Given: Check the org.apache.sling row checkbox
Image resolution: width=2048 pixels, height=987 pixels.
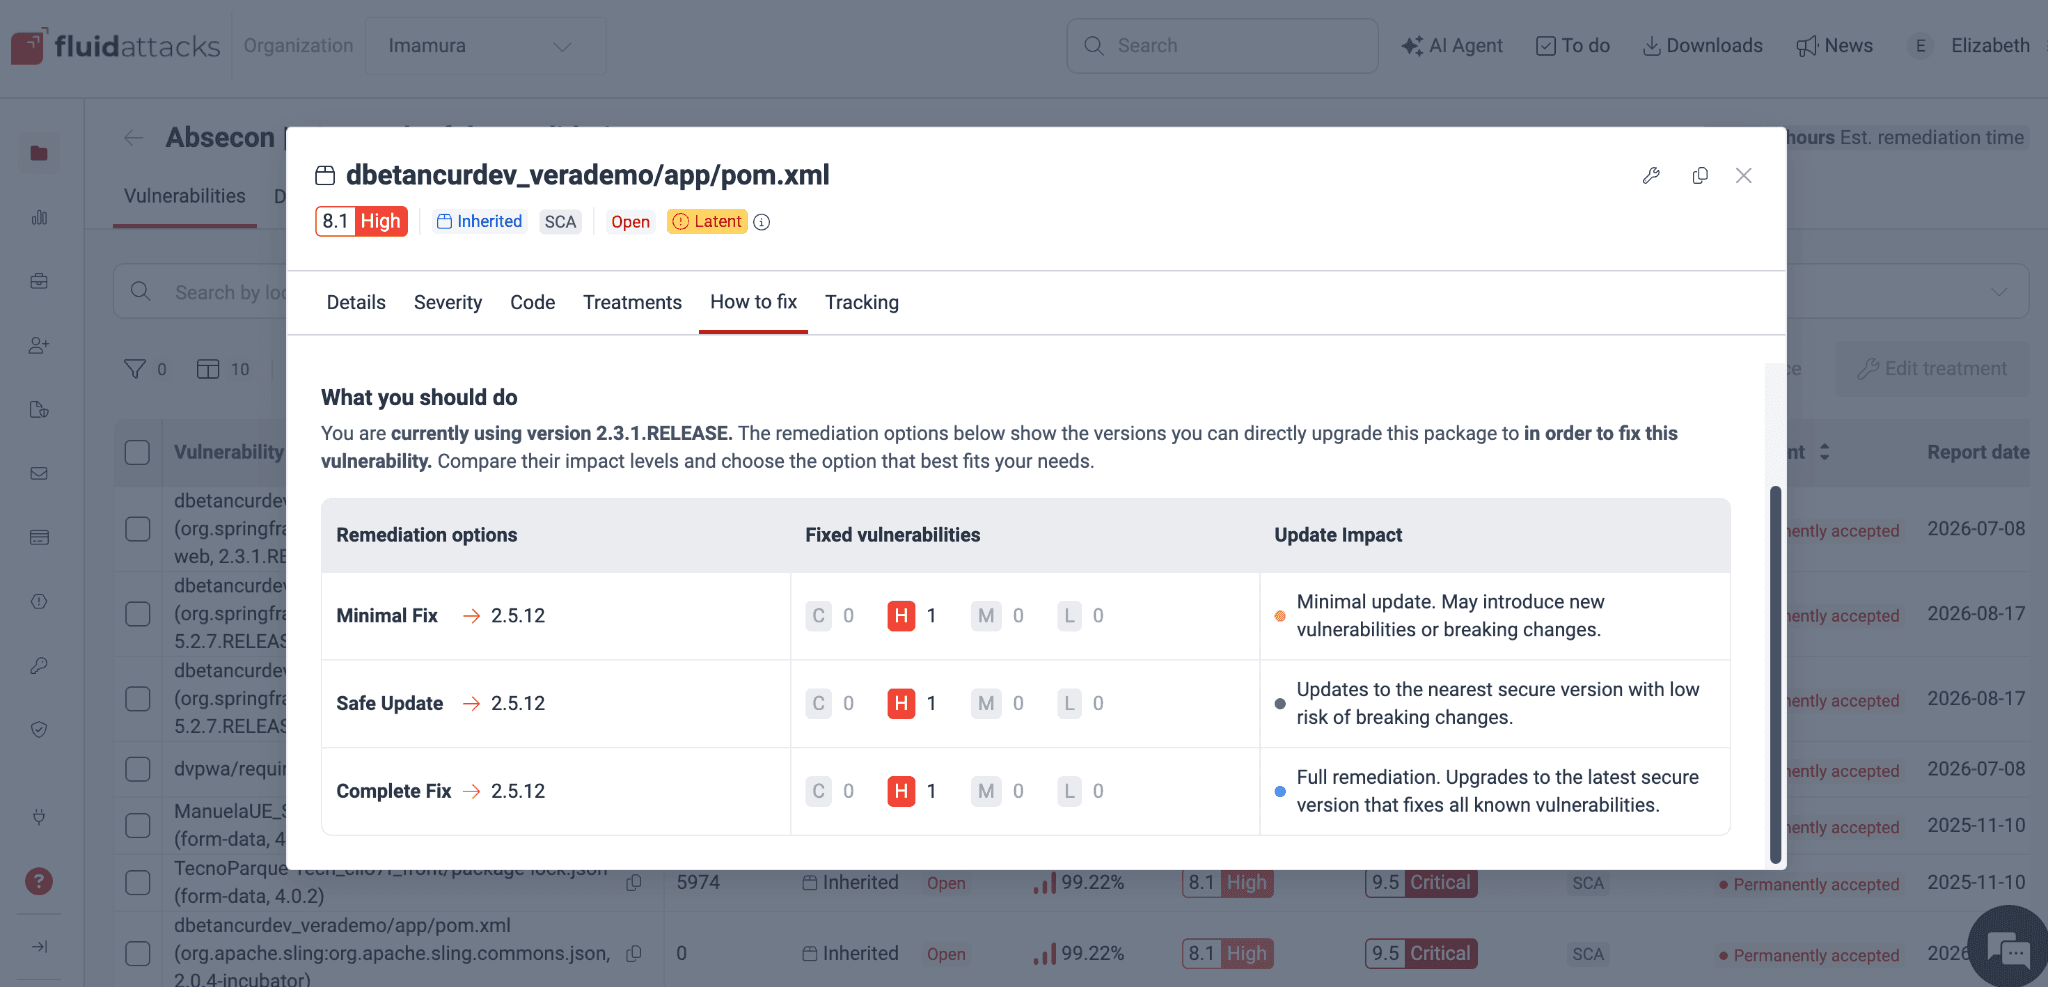Looking at the screenshot, I should pos(137,953).
